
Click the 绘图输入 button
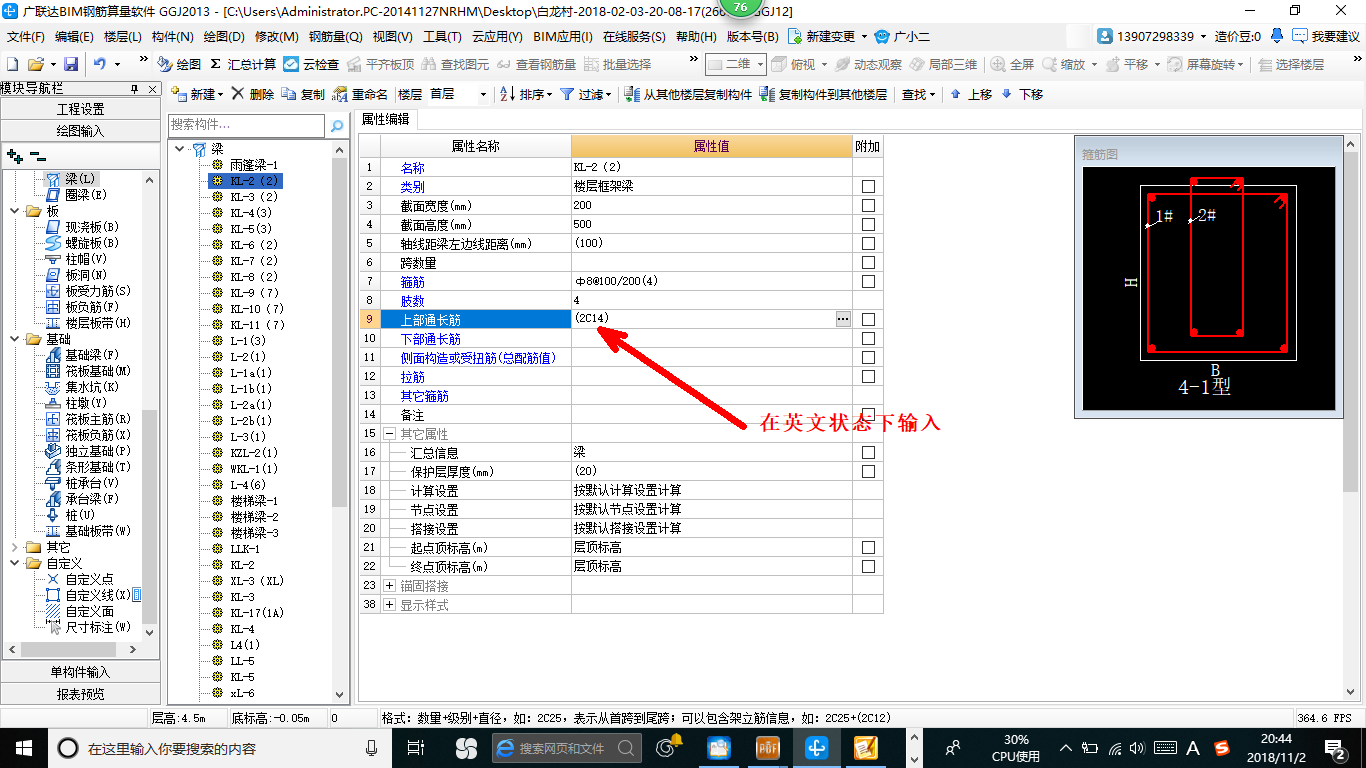click(80, 131)
